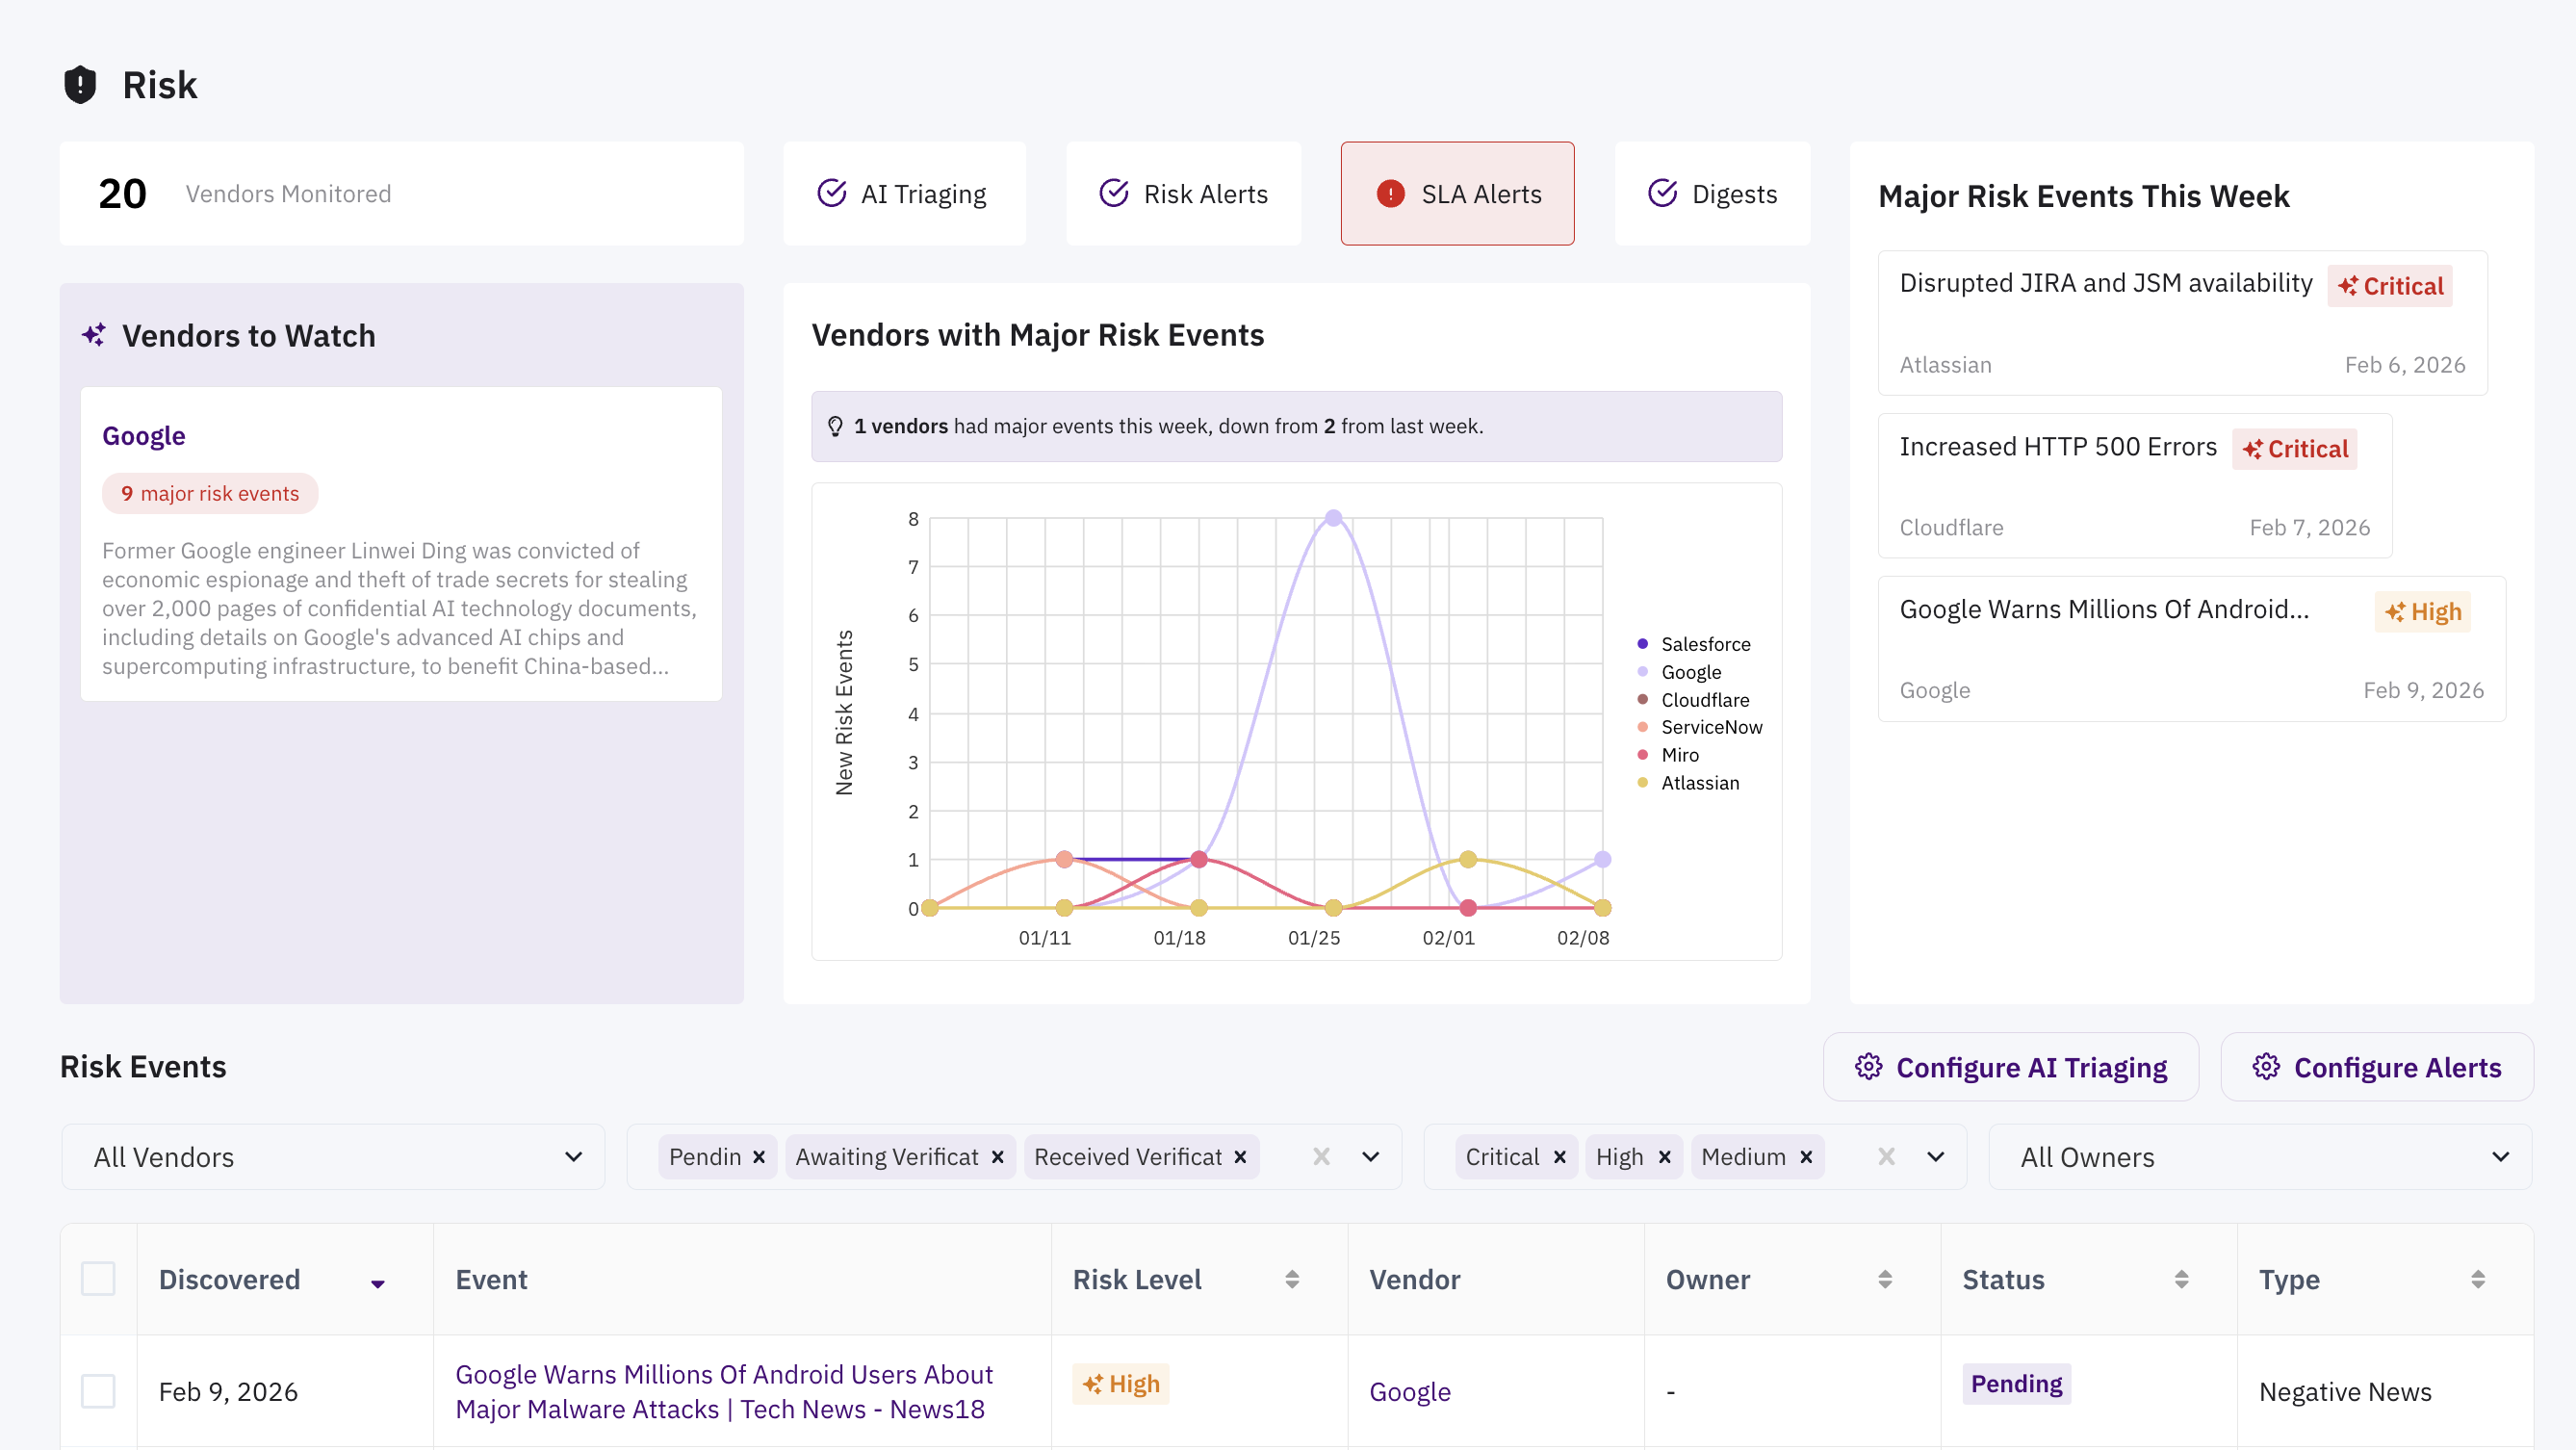This screenshot has width=2576, height=1450.
Task: Check the Feb 9, 2026 row checkbox
Action: pos(98,1391)
